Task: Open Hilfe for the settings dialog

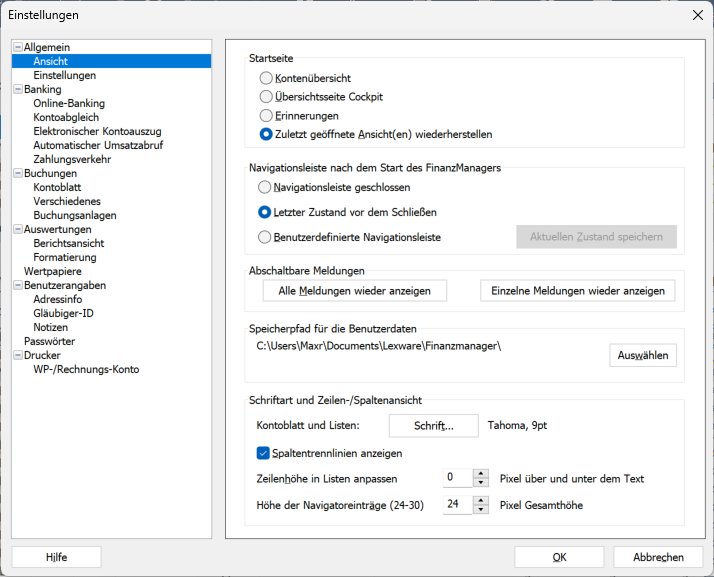Action: pyautogui.click(x=56, y=557)
